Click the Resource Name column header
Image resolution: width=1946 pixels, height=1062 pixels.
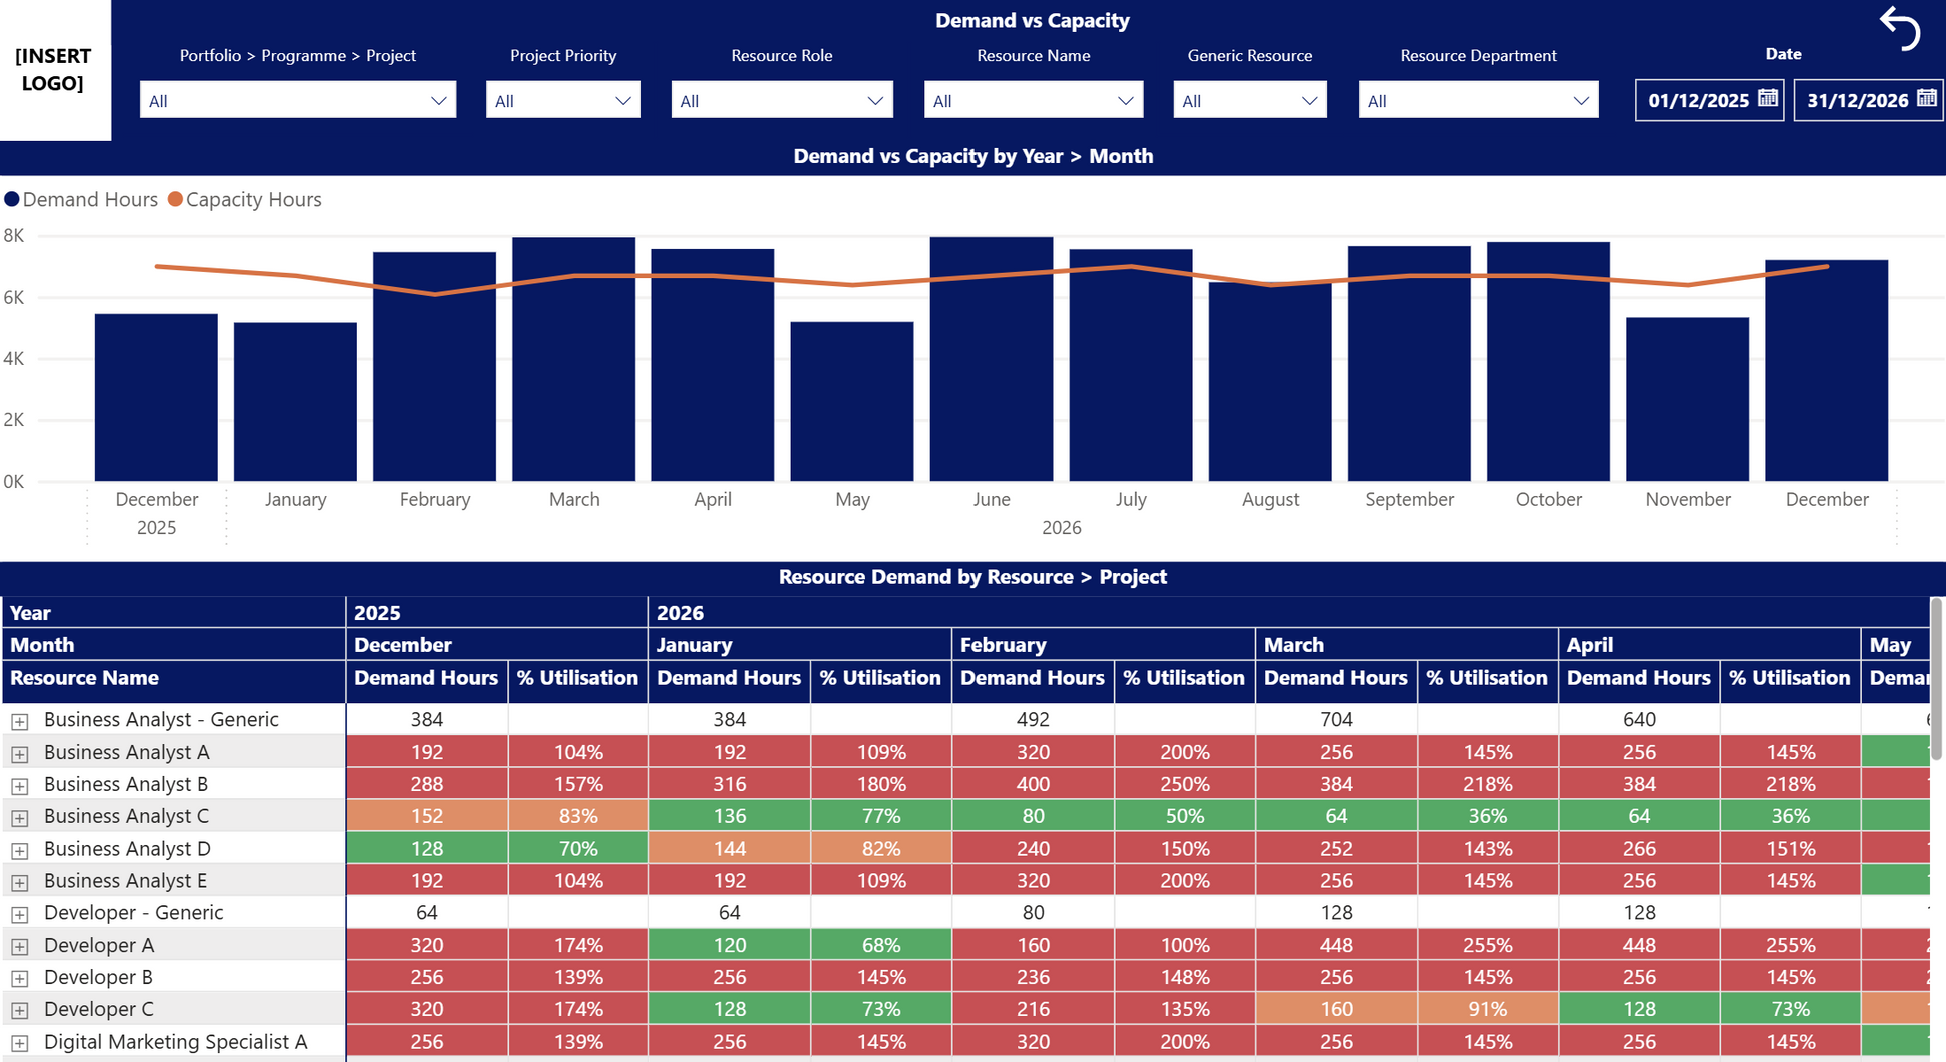coord(85,678)
